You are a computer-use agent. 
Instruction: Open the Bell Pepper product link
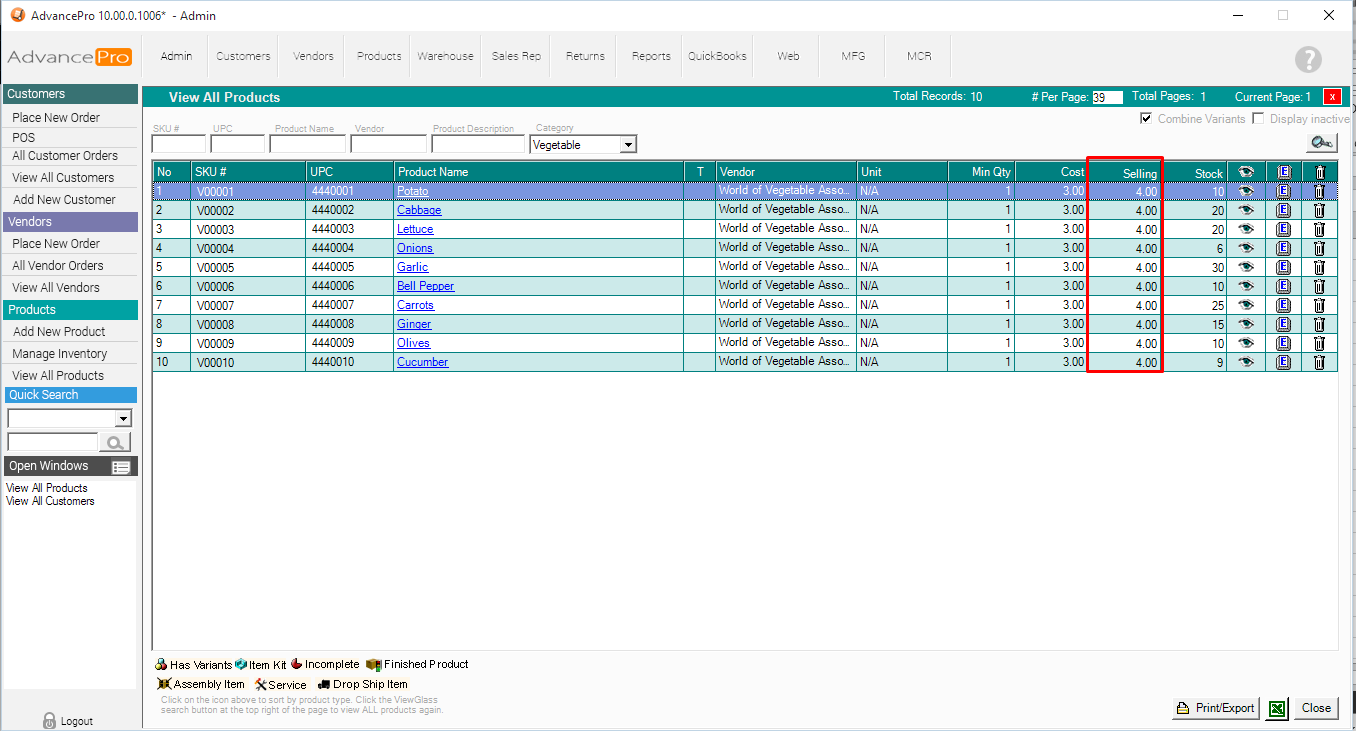pyautogui.click(x=425, y=286)
